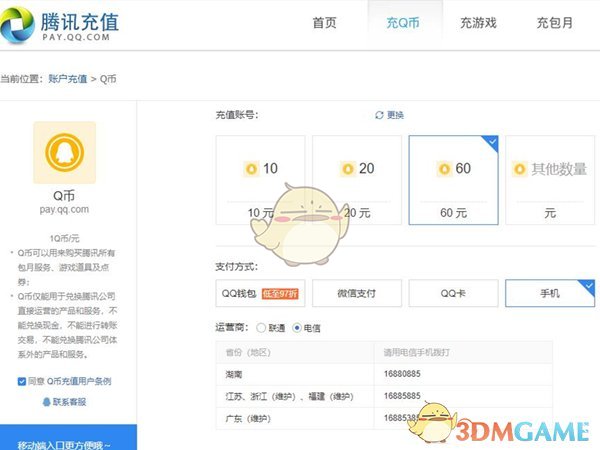Click the number 16885885

pyautogui.click(x=402, y=396)
